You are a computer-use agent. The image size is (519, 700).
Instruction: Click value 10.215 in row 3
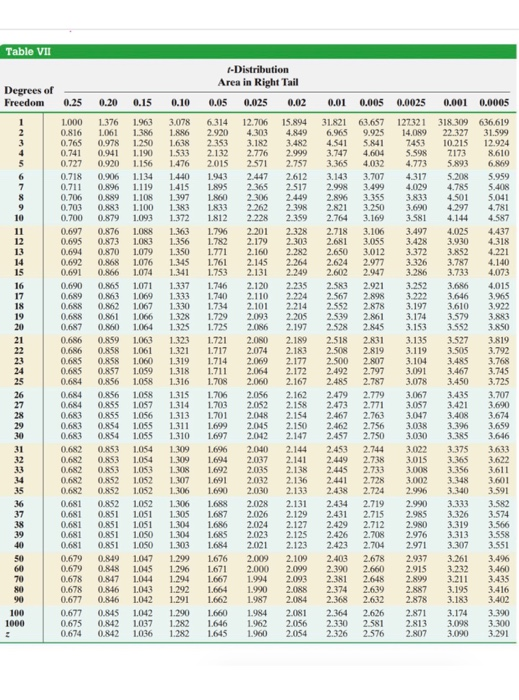pyautogui.click(x=455, y=143)
